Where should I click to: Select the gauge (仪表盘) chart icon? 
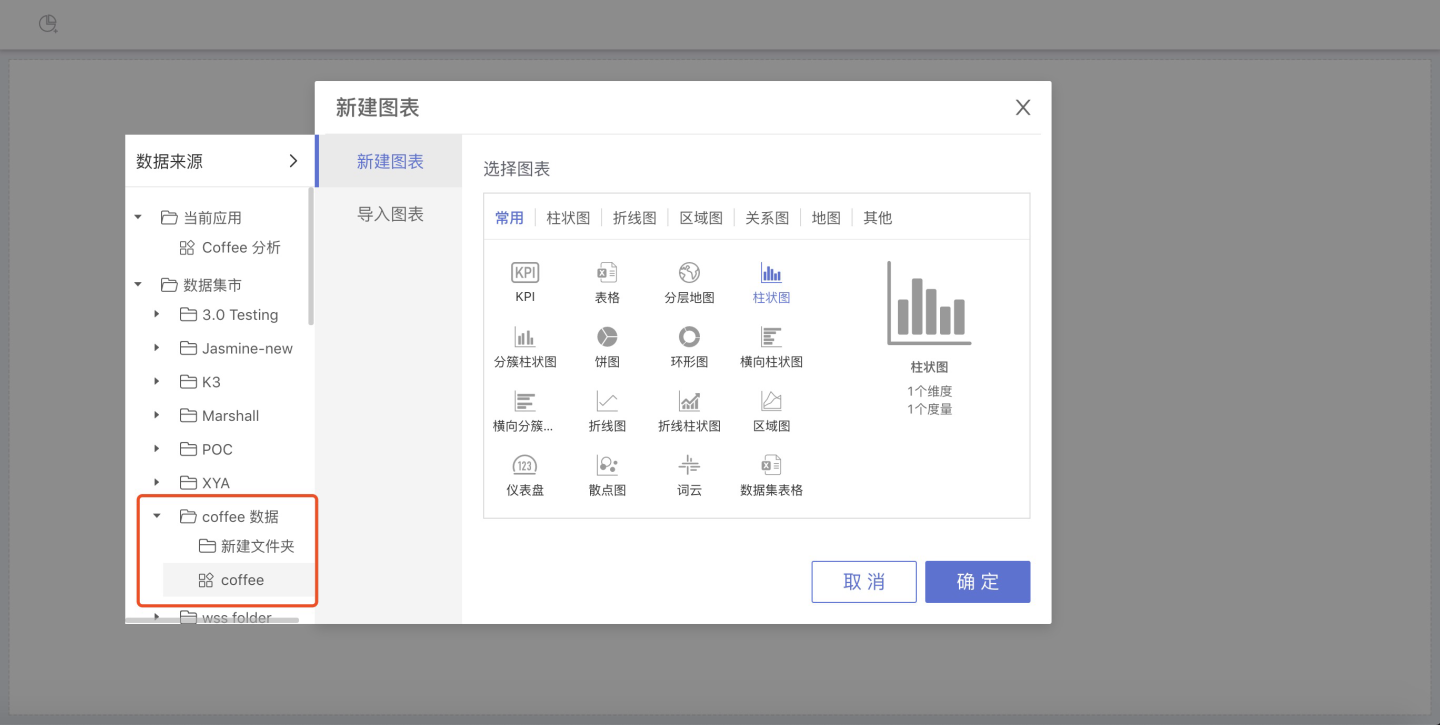(524, 465)
